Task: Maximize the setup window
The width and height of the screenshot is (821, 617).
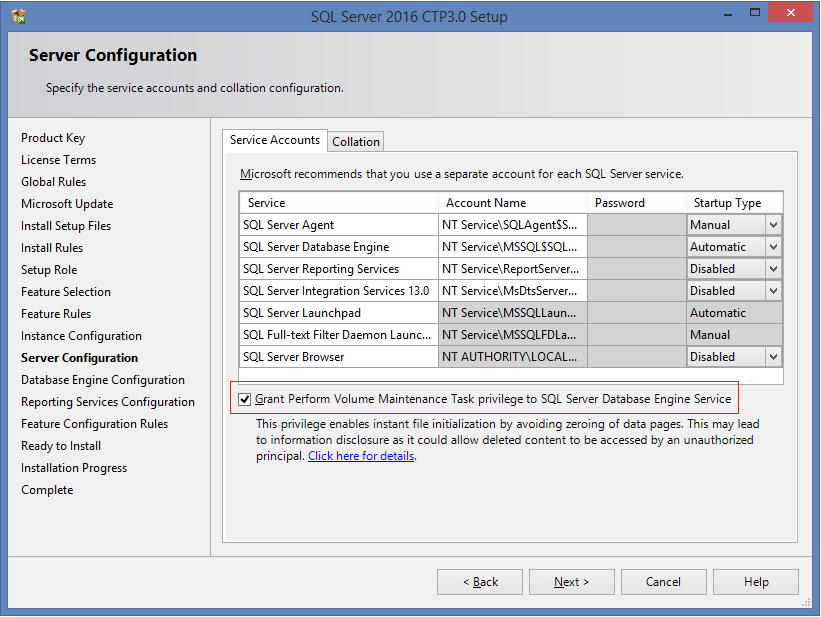Action: 755,13
